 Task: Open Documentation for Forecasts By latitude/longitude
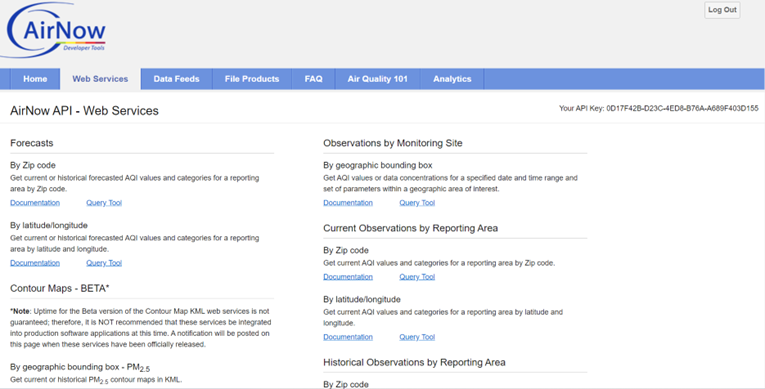tap(35, 263)
